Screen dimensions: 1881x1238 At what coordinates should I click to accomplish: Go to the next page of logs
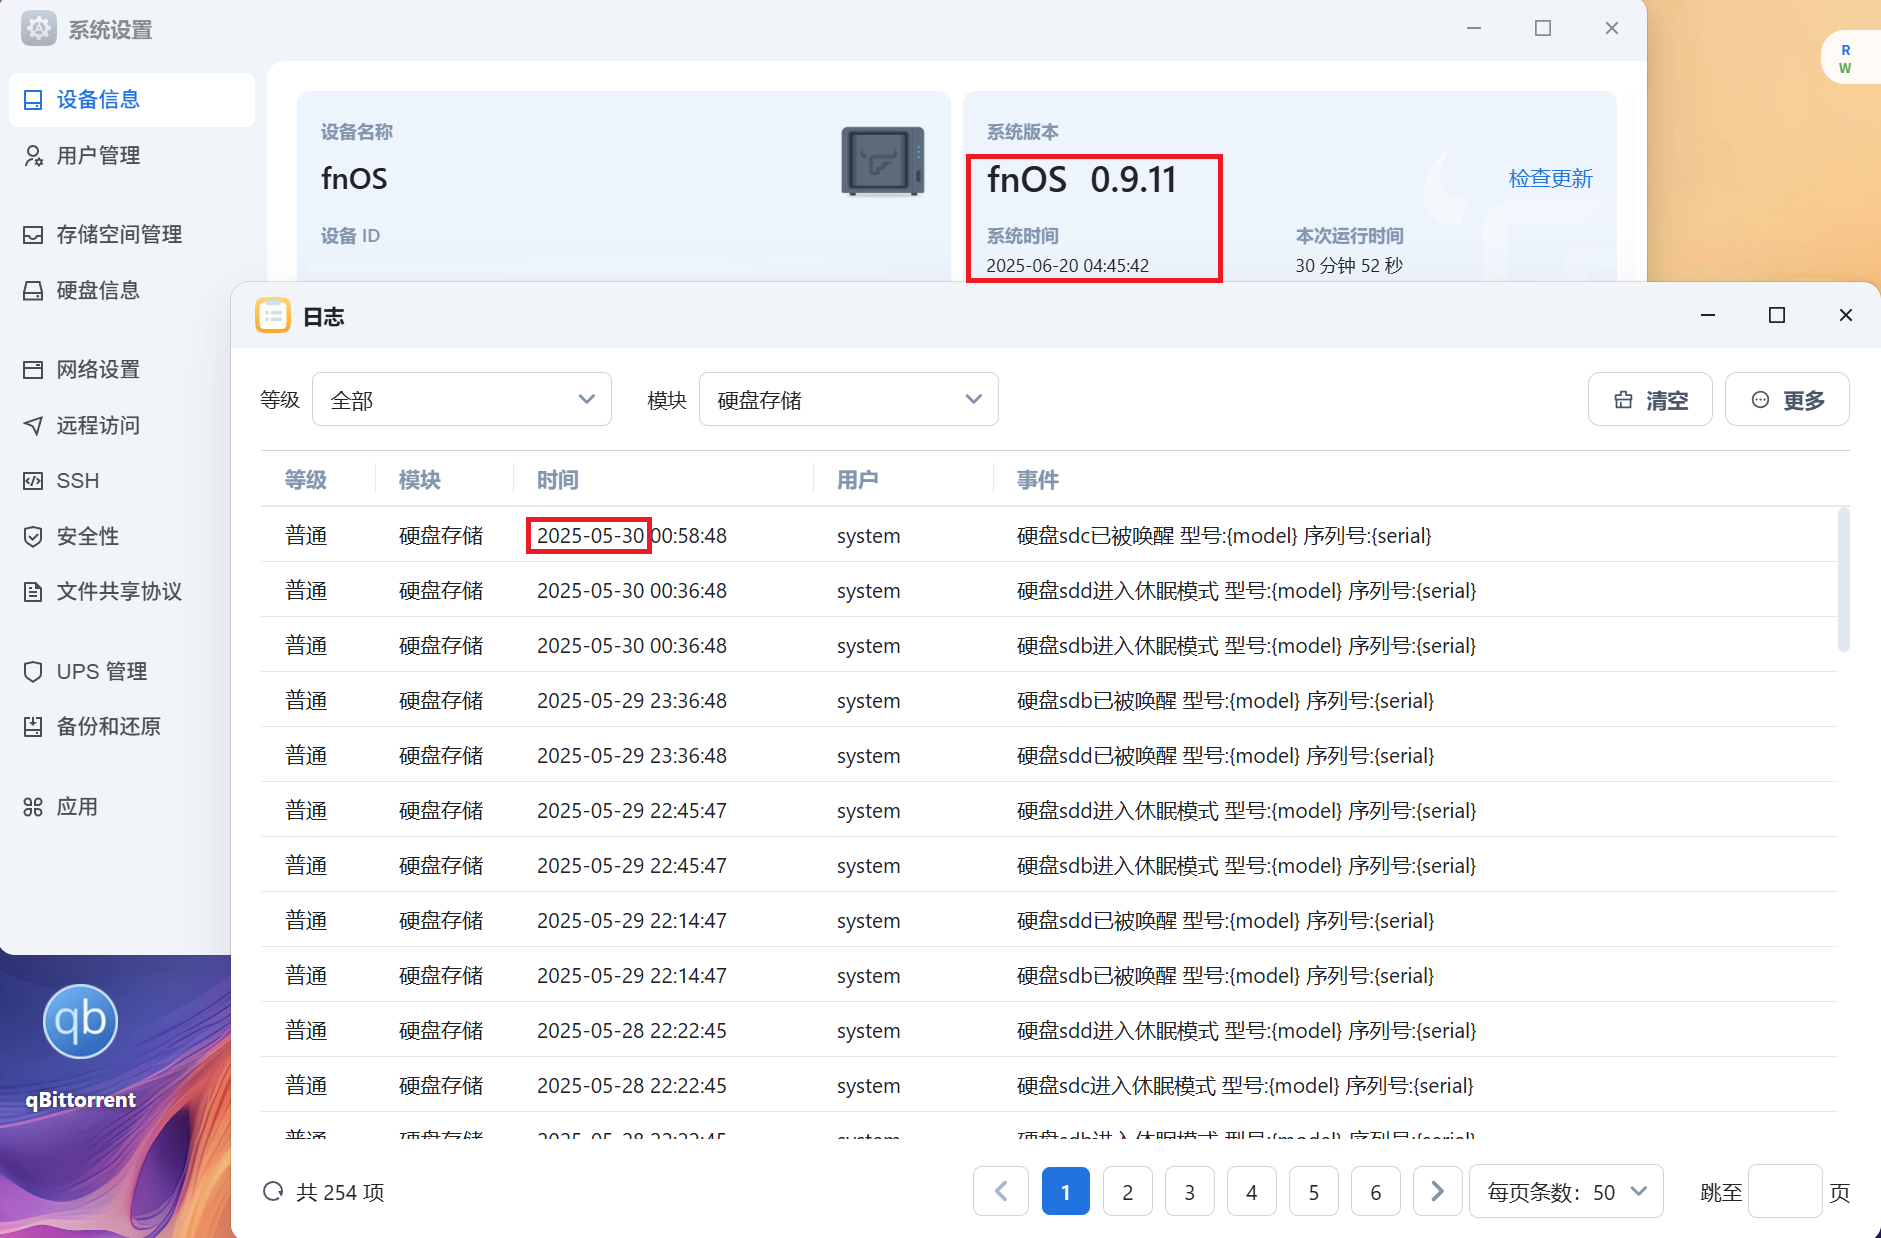1438,1191
